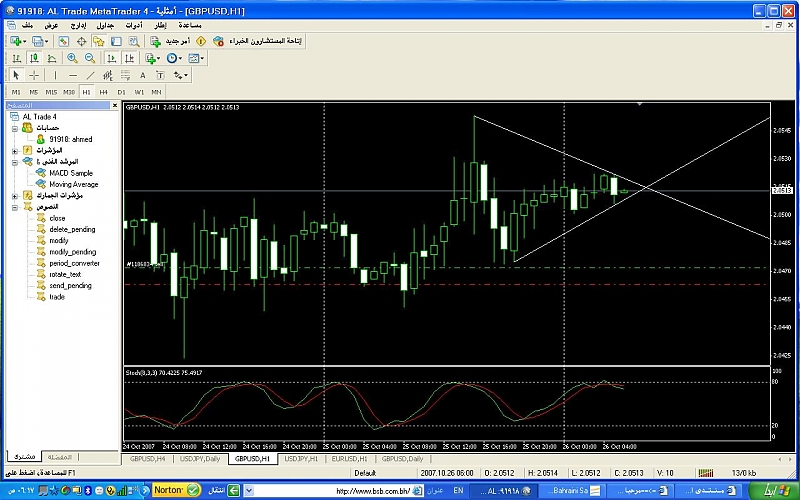Collapse the النصوص scripts tree node
Screen dimensions: 800x500
[x=15, y=207]
